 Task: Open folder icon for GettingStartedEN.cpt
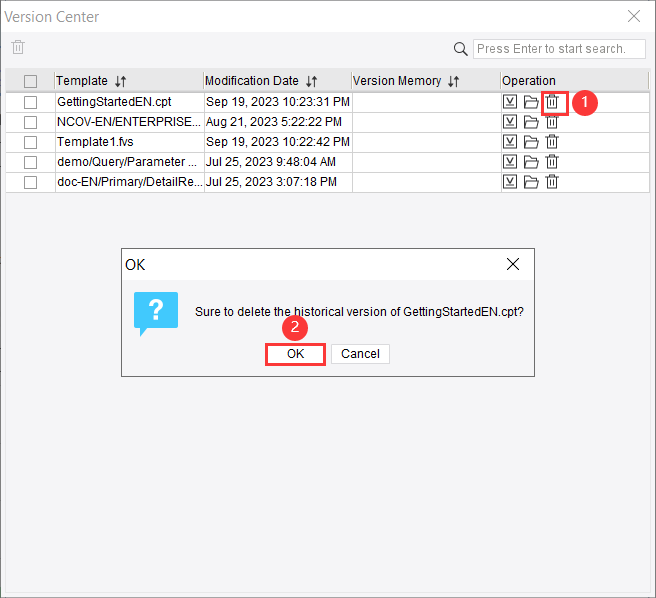(531, 102)
